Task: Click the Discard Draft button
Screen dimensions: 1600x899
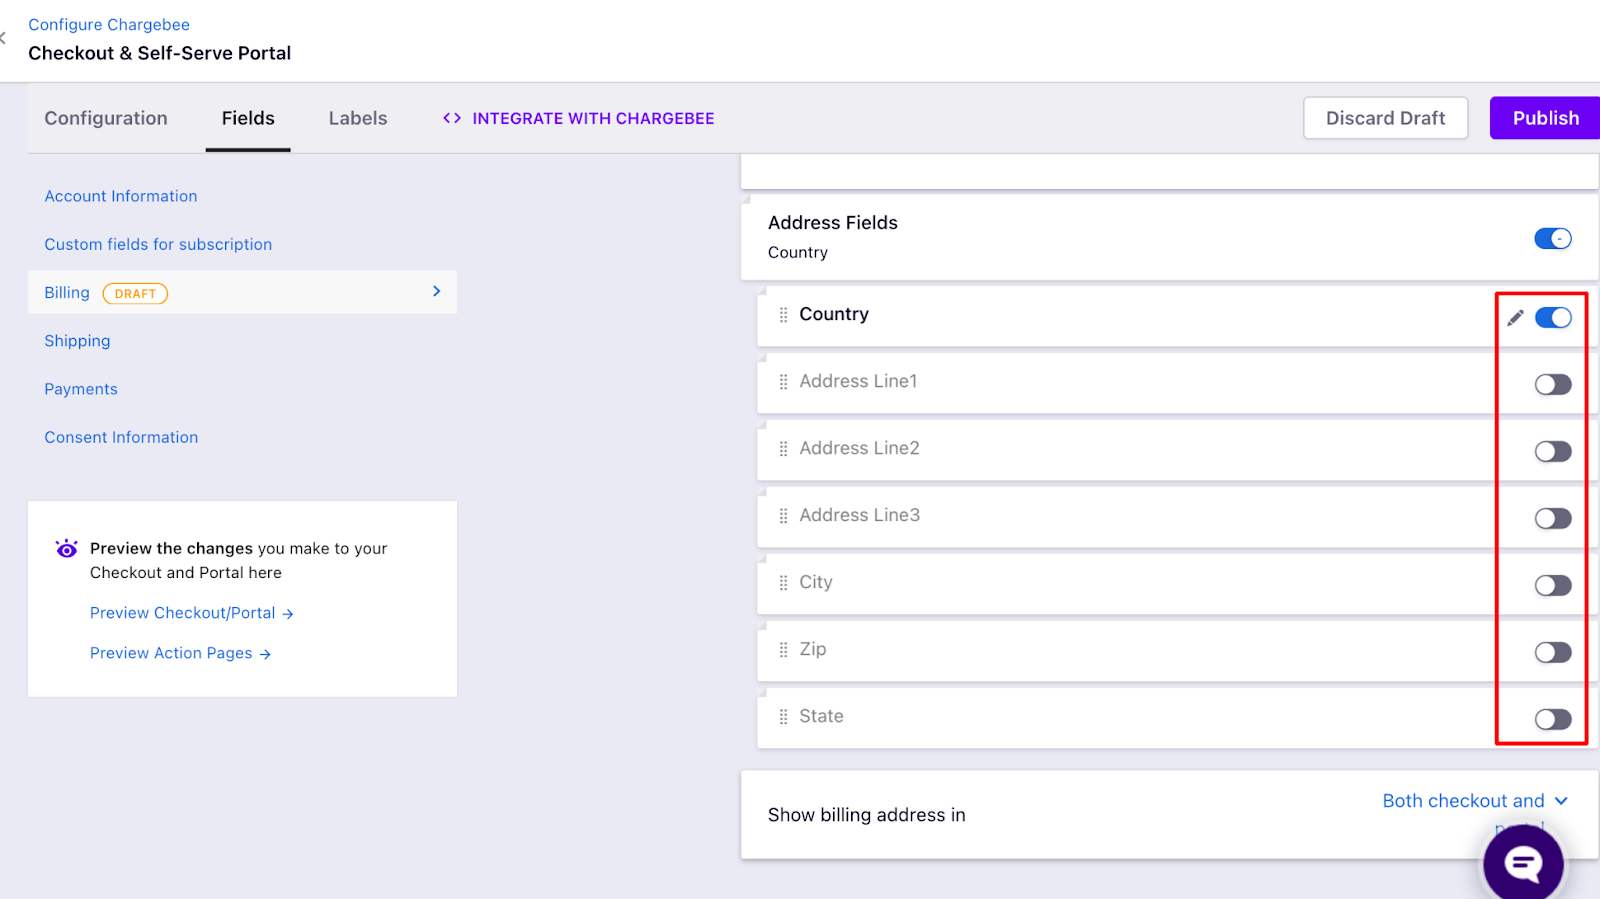Action: pyautogui.click(x=1385, y=118)
